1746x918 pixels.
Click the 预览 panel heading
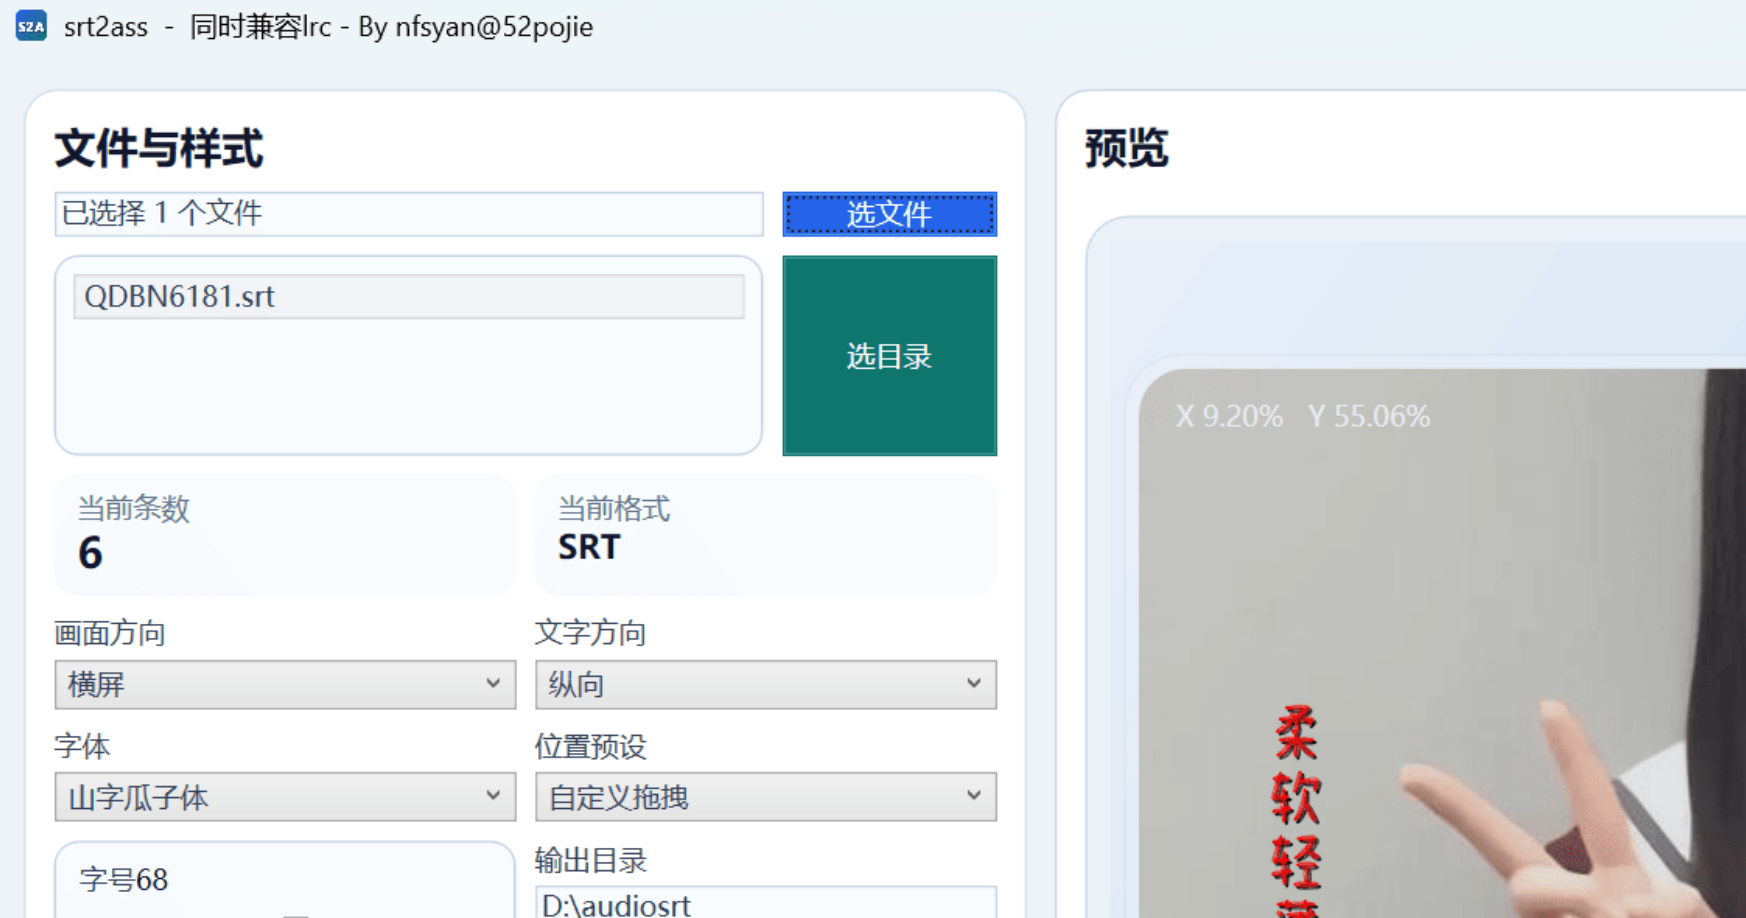[1126, 149]
